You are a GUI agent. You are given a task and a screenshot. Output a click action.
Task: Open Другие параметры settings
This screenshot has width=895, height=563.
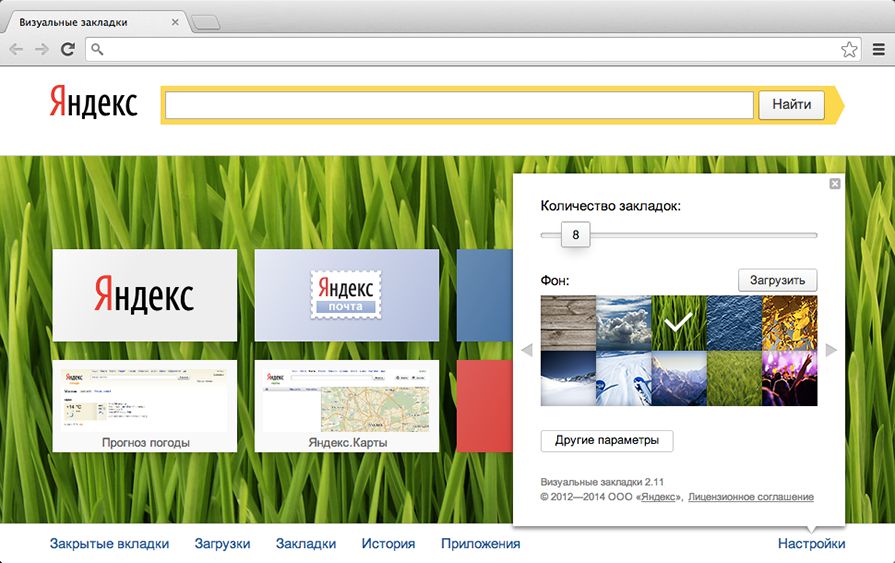[607, 441]
